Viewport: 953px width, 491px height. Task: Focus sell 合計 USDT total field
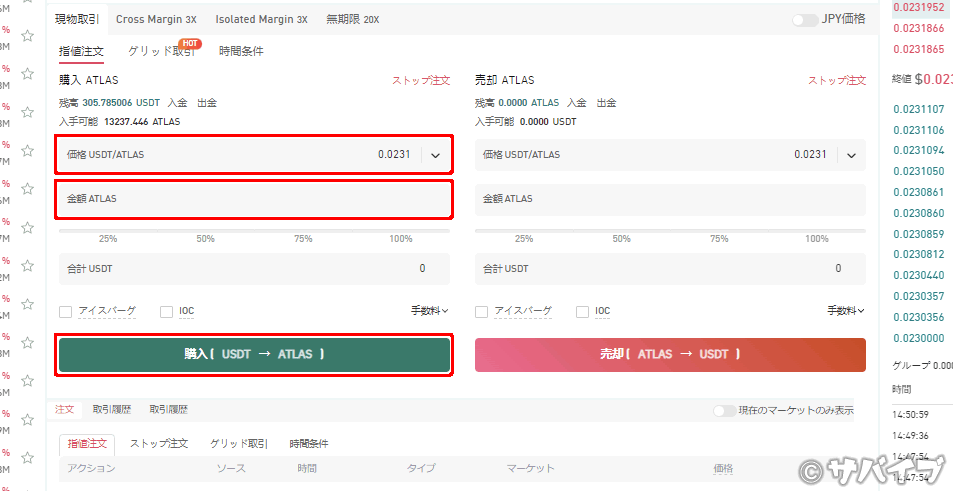point(670,269)
